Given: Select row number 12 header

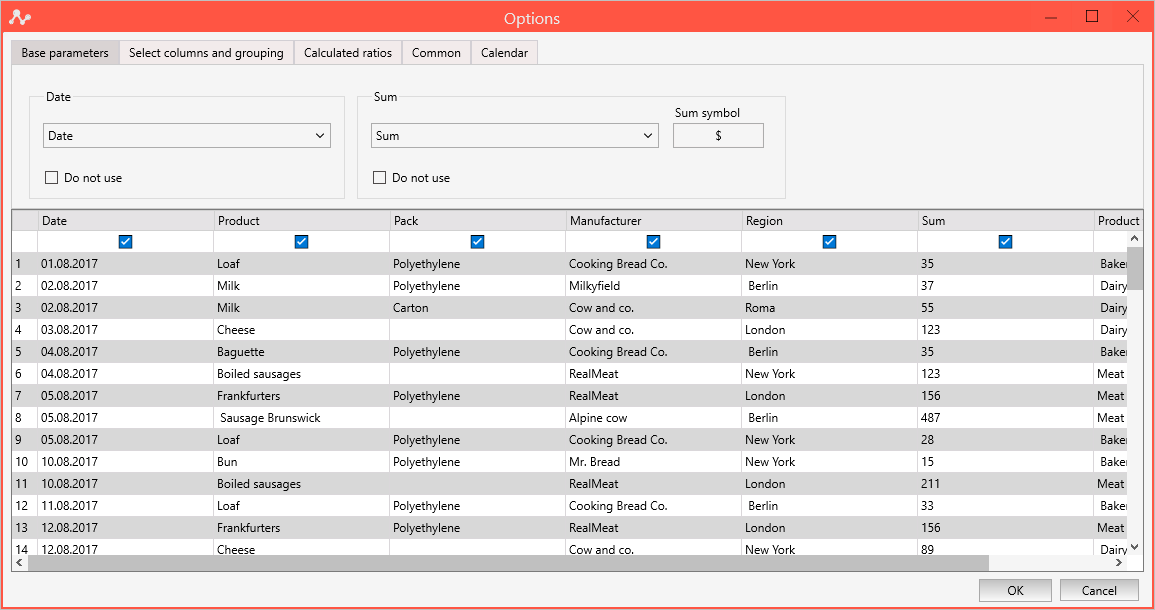Looking at the screenshot, I should click(x=25, y=506).
